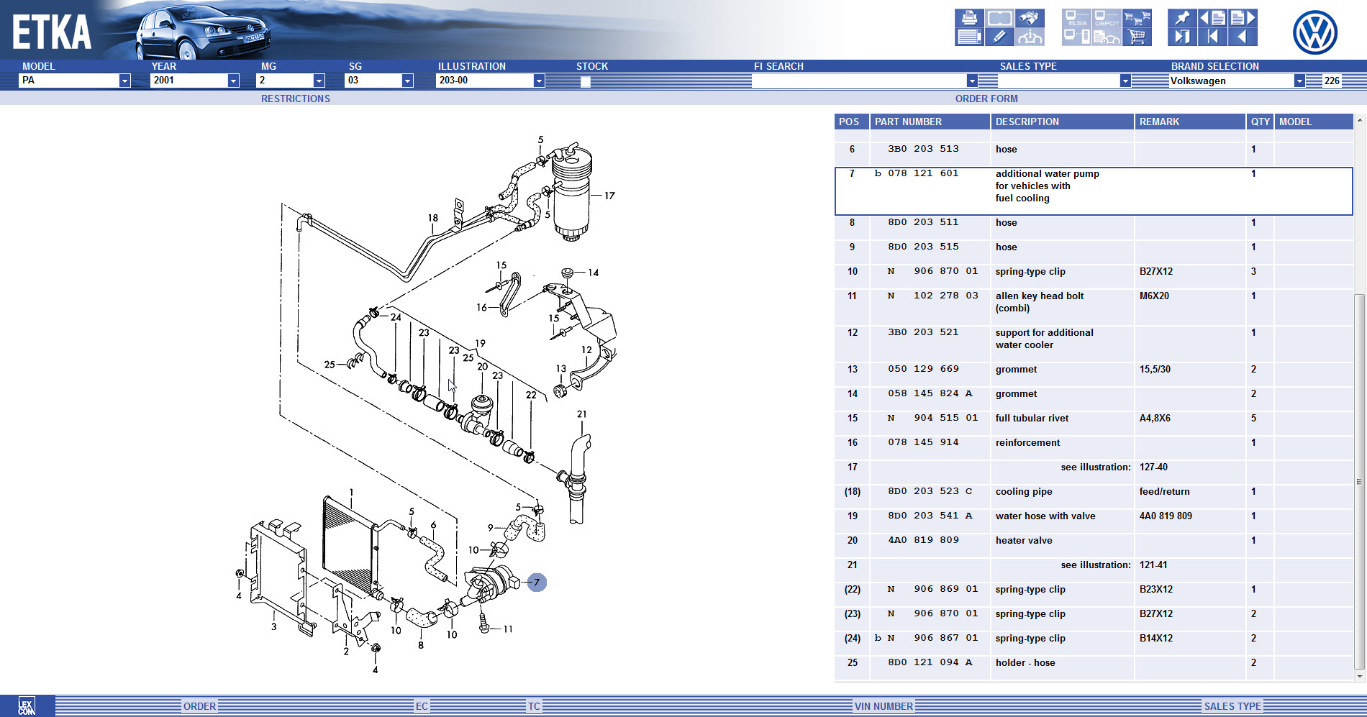The image size is (1367, 717).
Task: Toggle the STOCK checkbox
Action: [x=585, y=81]
